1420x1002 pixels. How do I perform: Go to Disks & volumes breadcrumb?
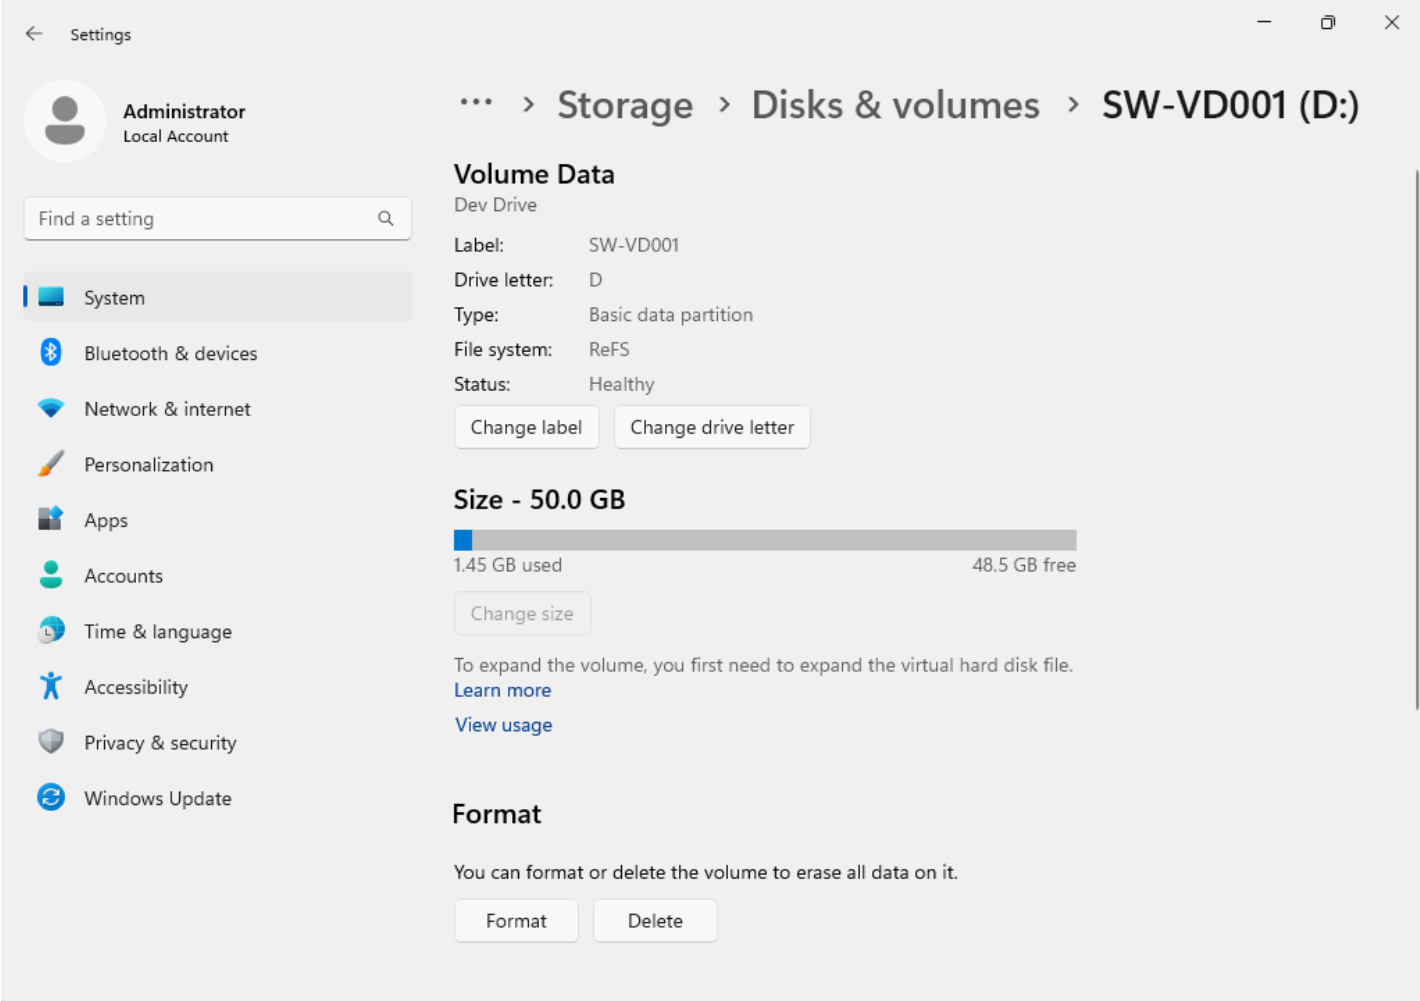pos(895,105)
